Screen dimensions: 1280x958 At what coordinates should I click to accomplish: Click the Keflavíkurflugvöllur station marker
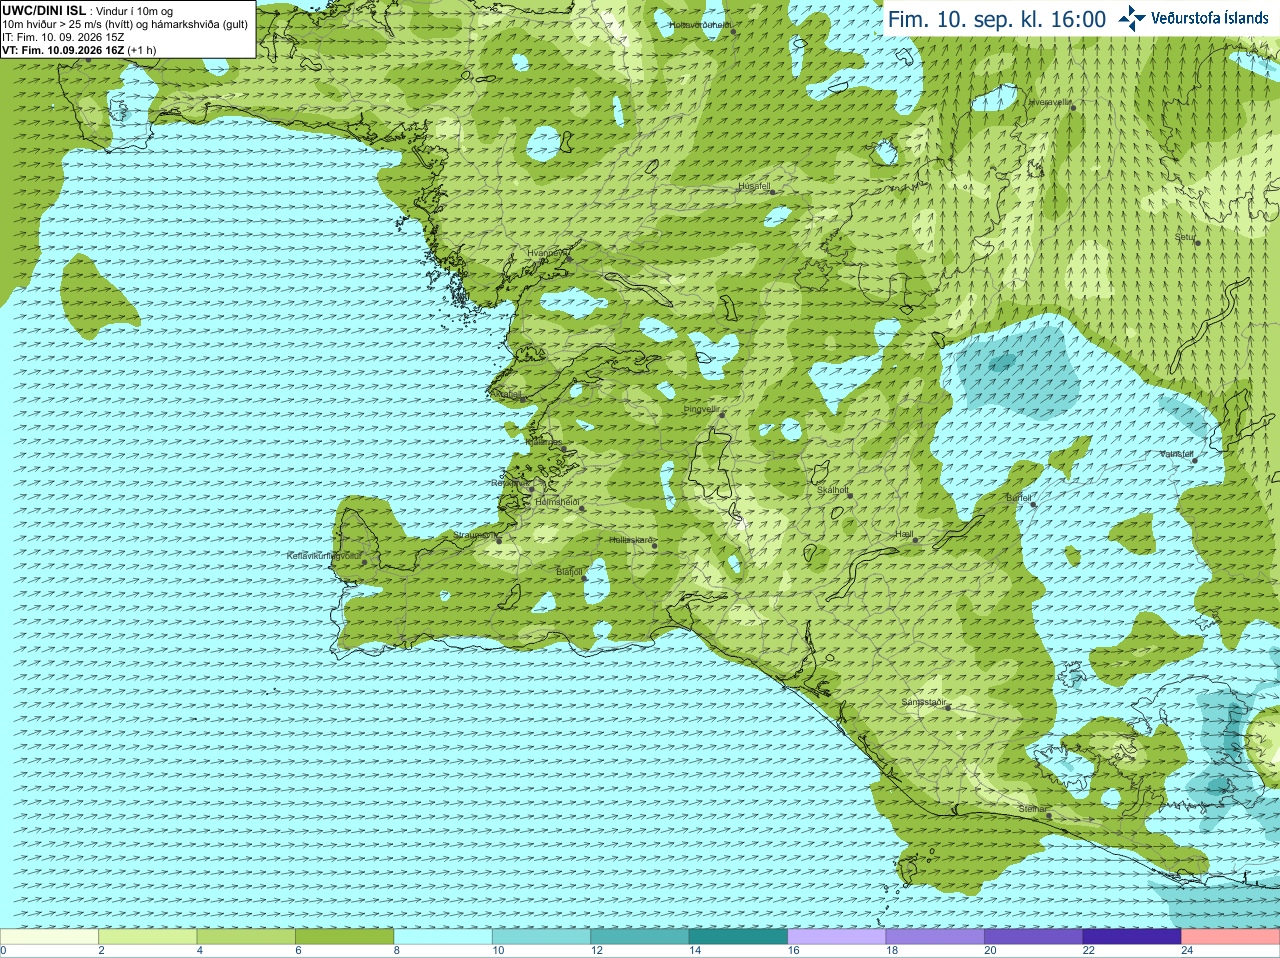click(365, 562)
